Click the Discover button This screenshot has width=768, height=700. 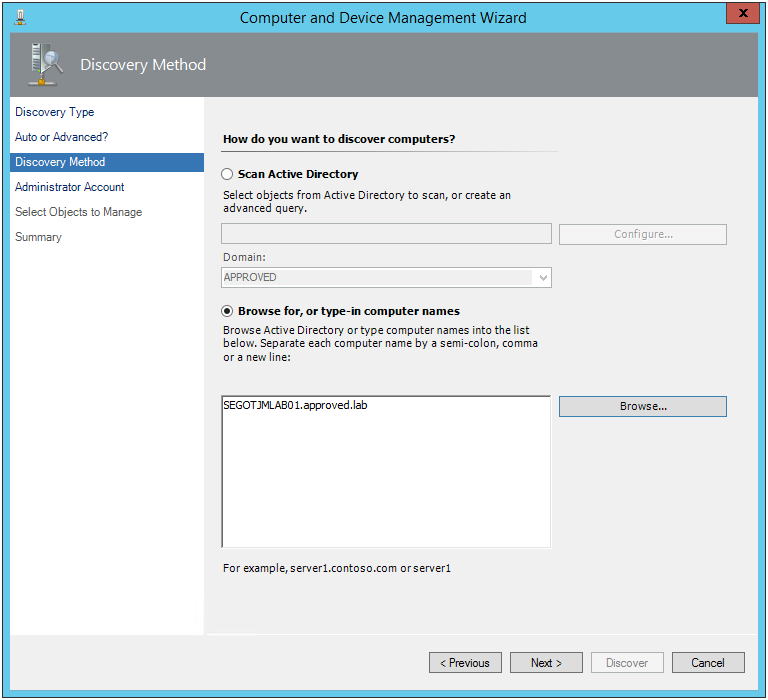[627, 663]
